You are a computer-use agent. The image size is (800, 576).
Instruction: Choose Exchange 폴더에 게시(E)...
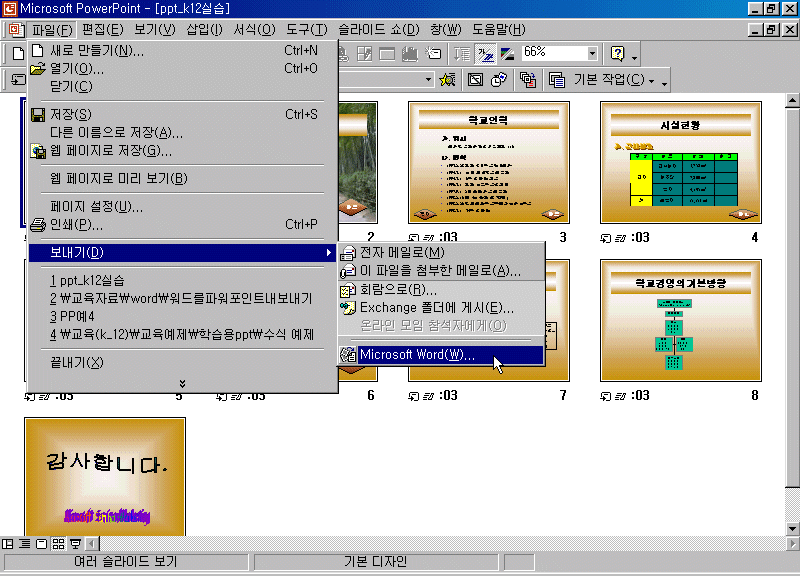440,308
